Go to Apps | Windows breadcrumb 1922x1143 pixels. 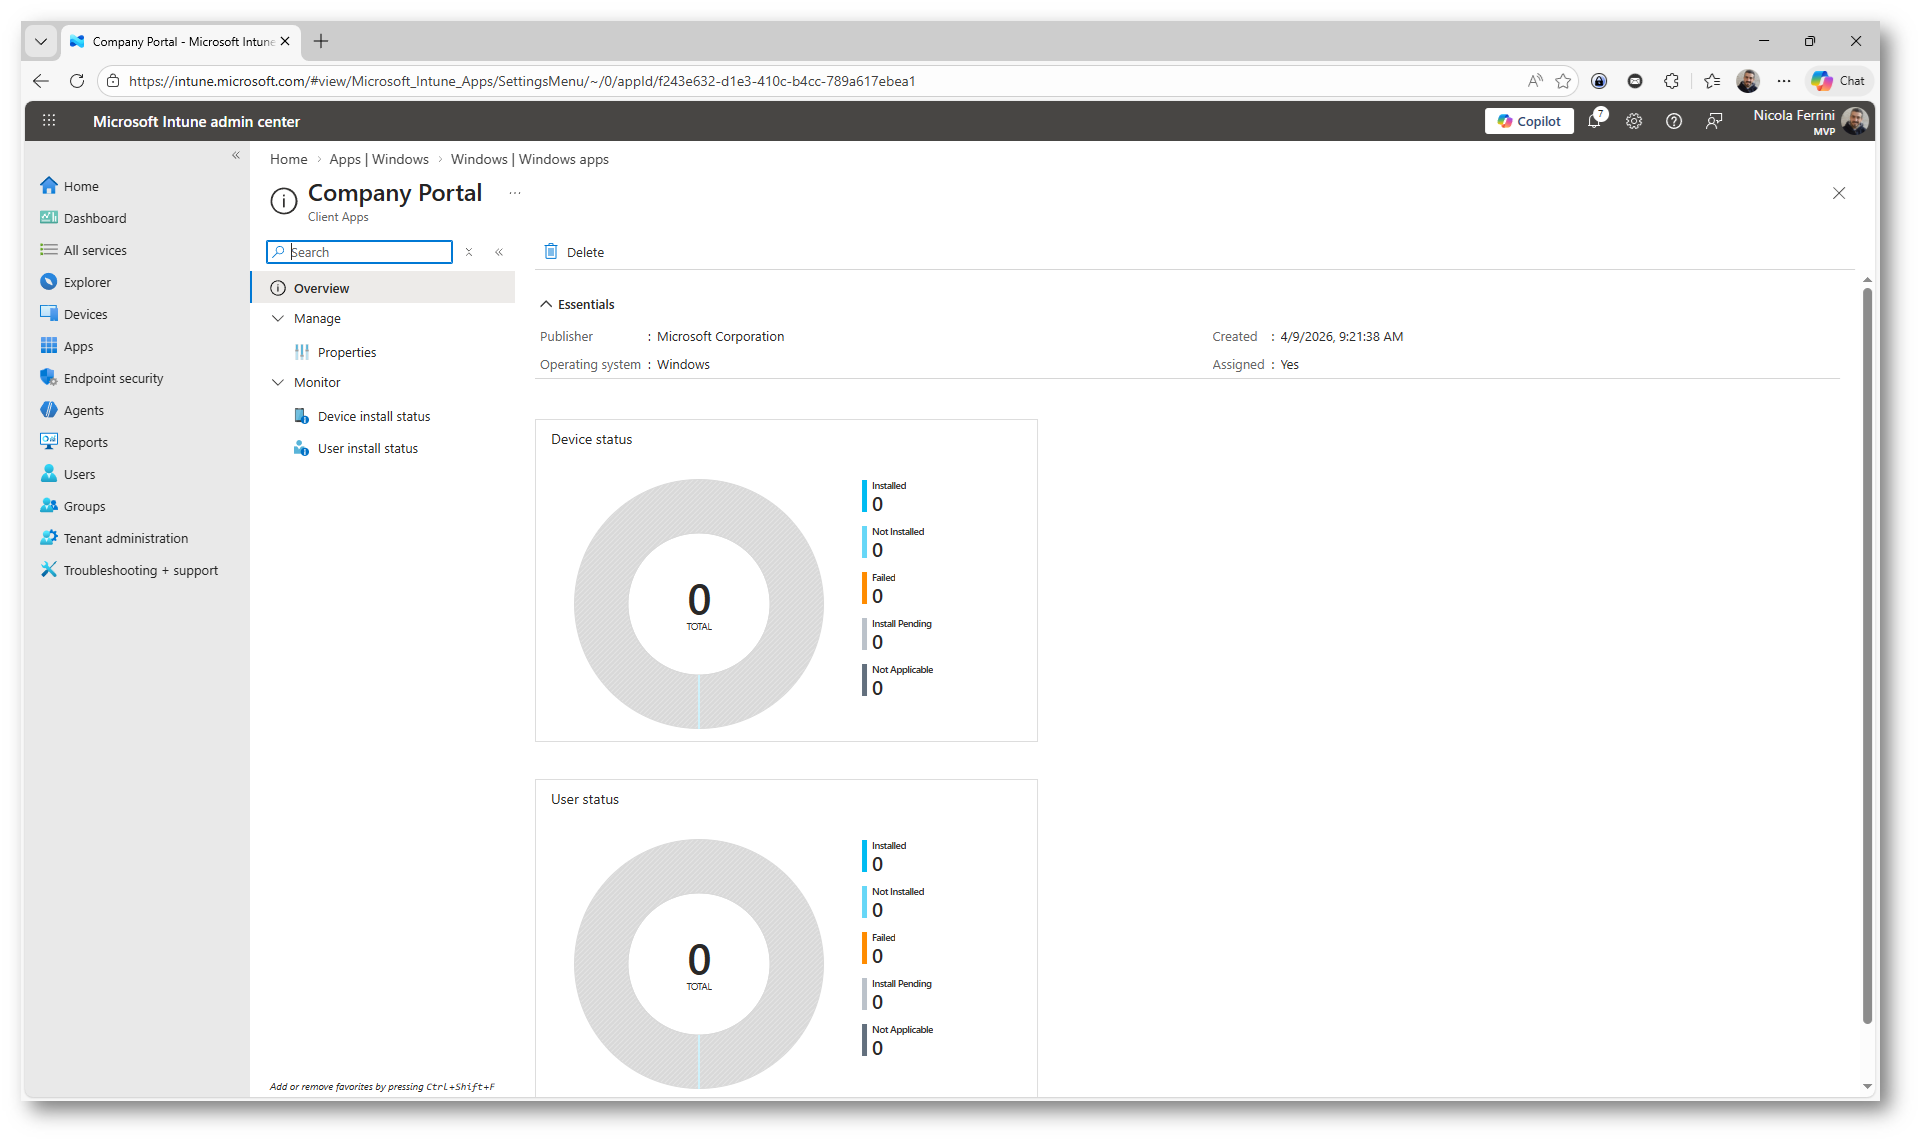pos(378,159)
